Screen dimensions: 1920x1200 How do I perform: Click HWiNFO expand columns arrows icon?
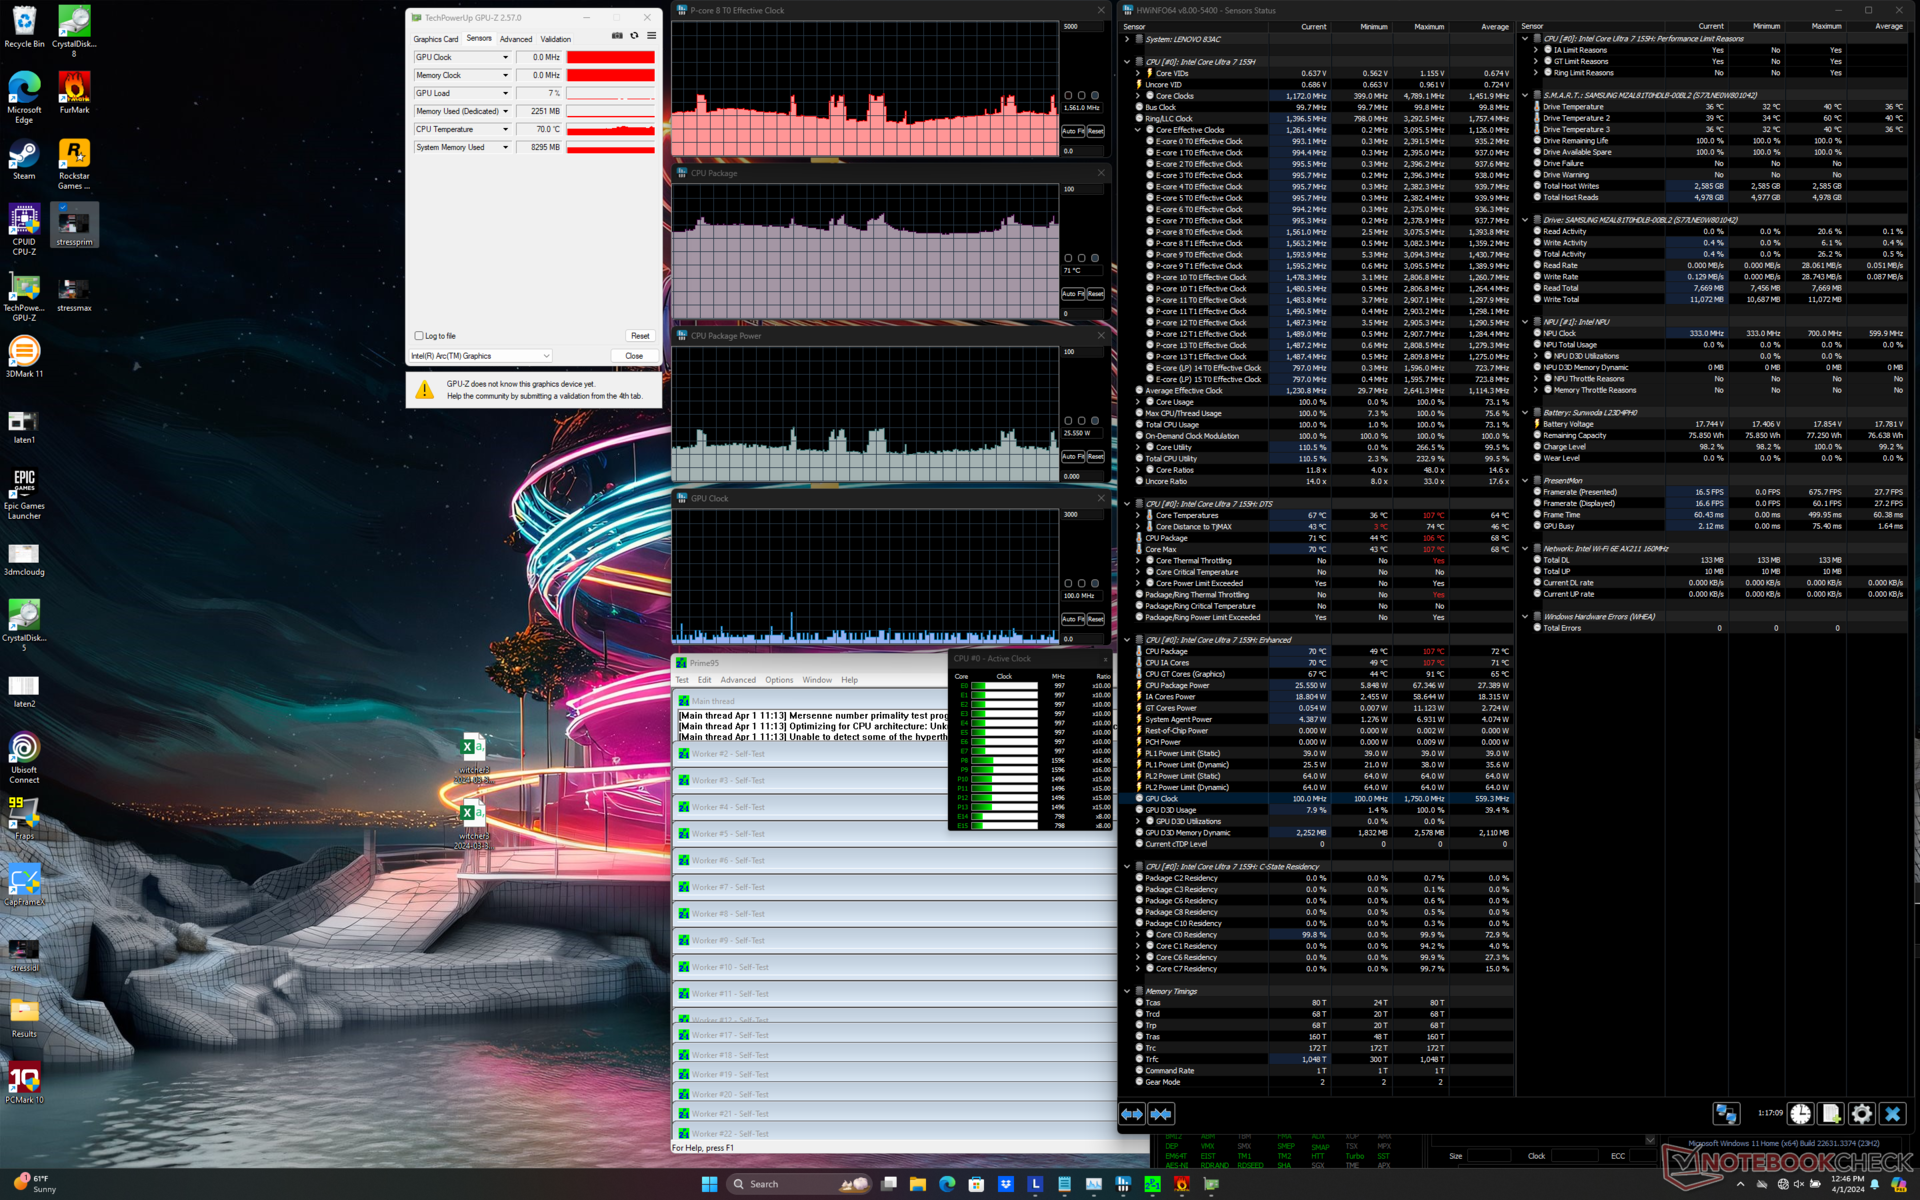[x=1132, y=1114]
